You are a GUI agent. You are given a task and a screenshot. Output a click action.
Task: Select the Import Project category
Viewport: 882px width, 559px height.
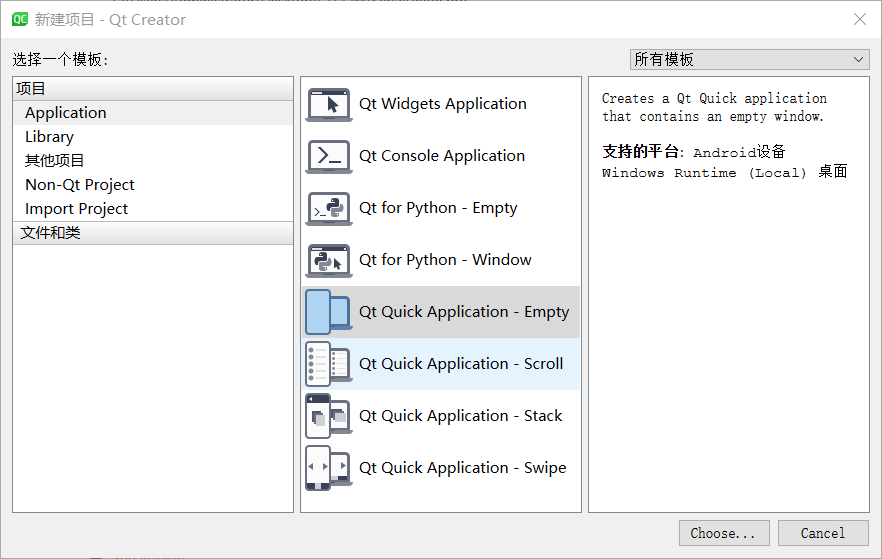click(77, 209)
